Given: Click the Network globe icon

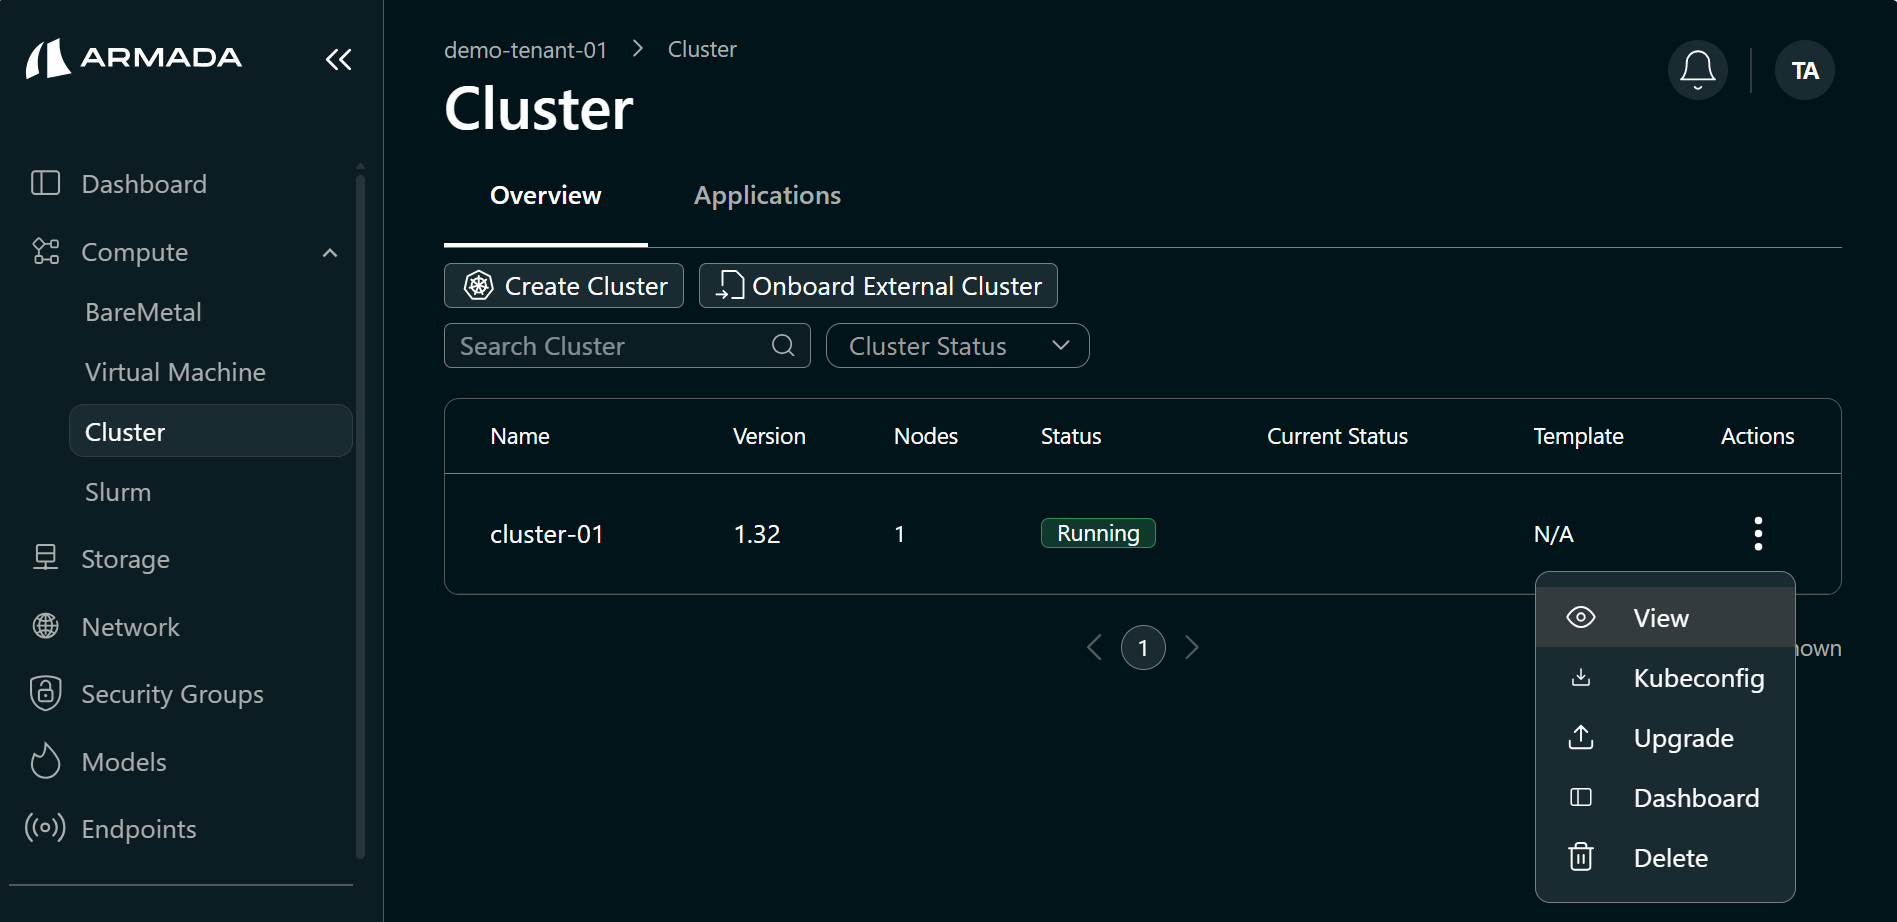Looking at the screenshot, I should [46, 627].
